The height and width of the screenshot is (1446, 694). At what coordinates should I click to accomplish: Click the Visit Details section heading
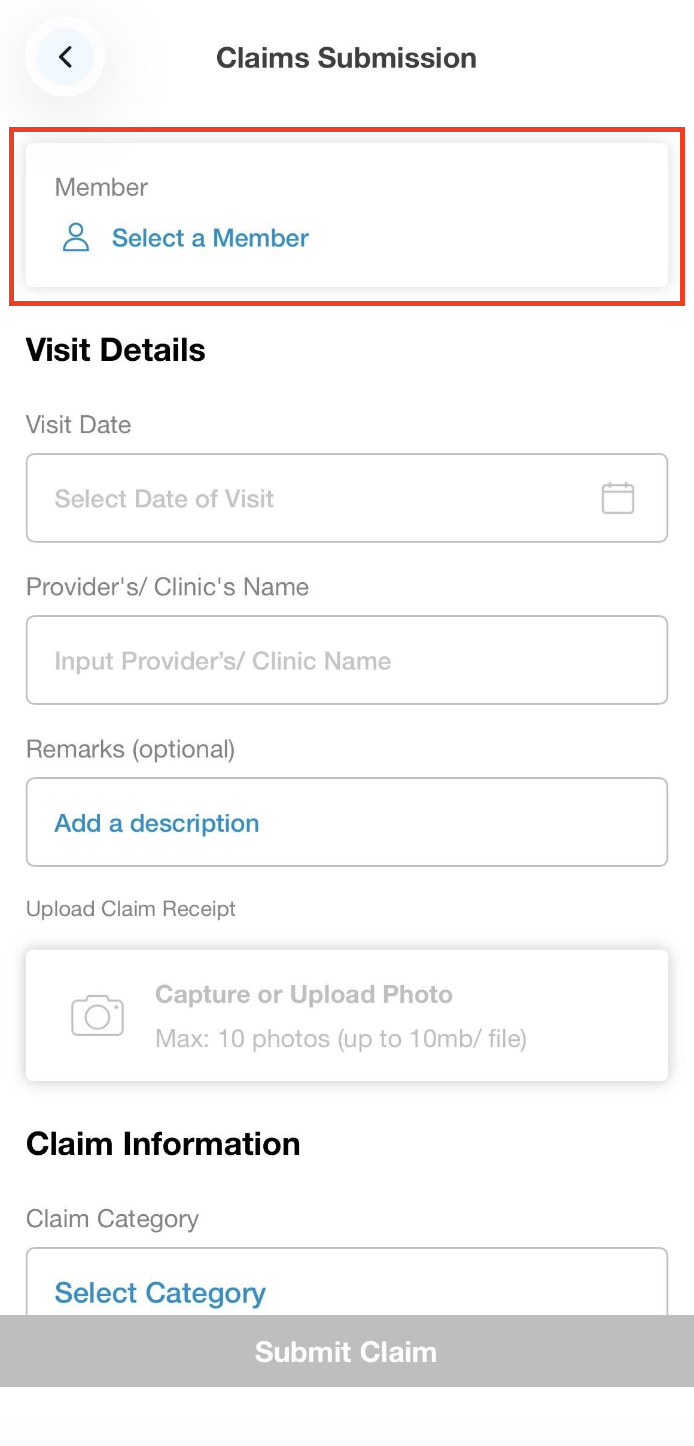(x=116, y=350)
